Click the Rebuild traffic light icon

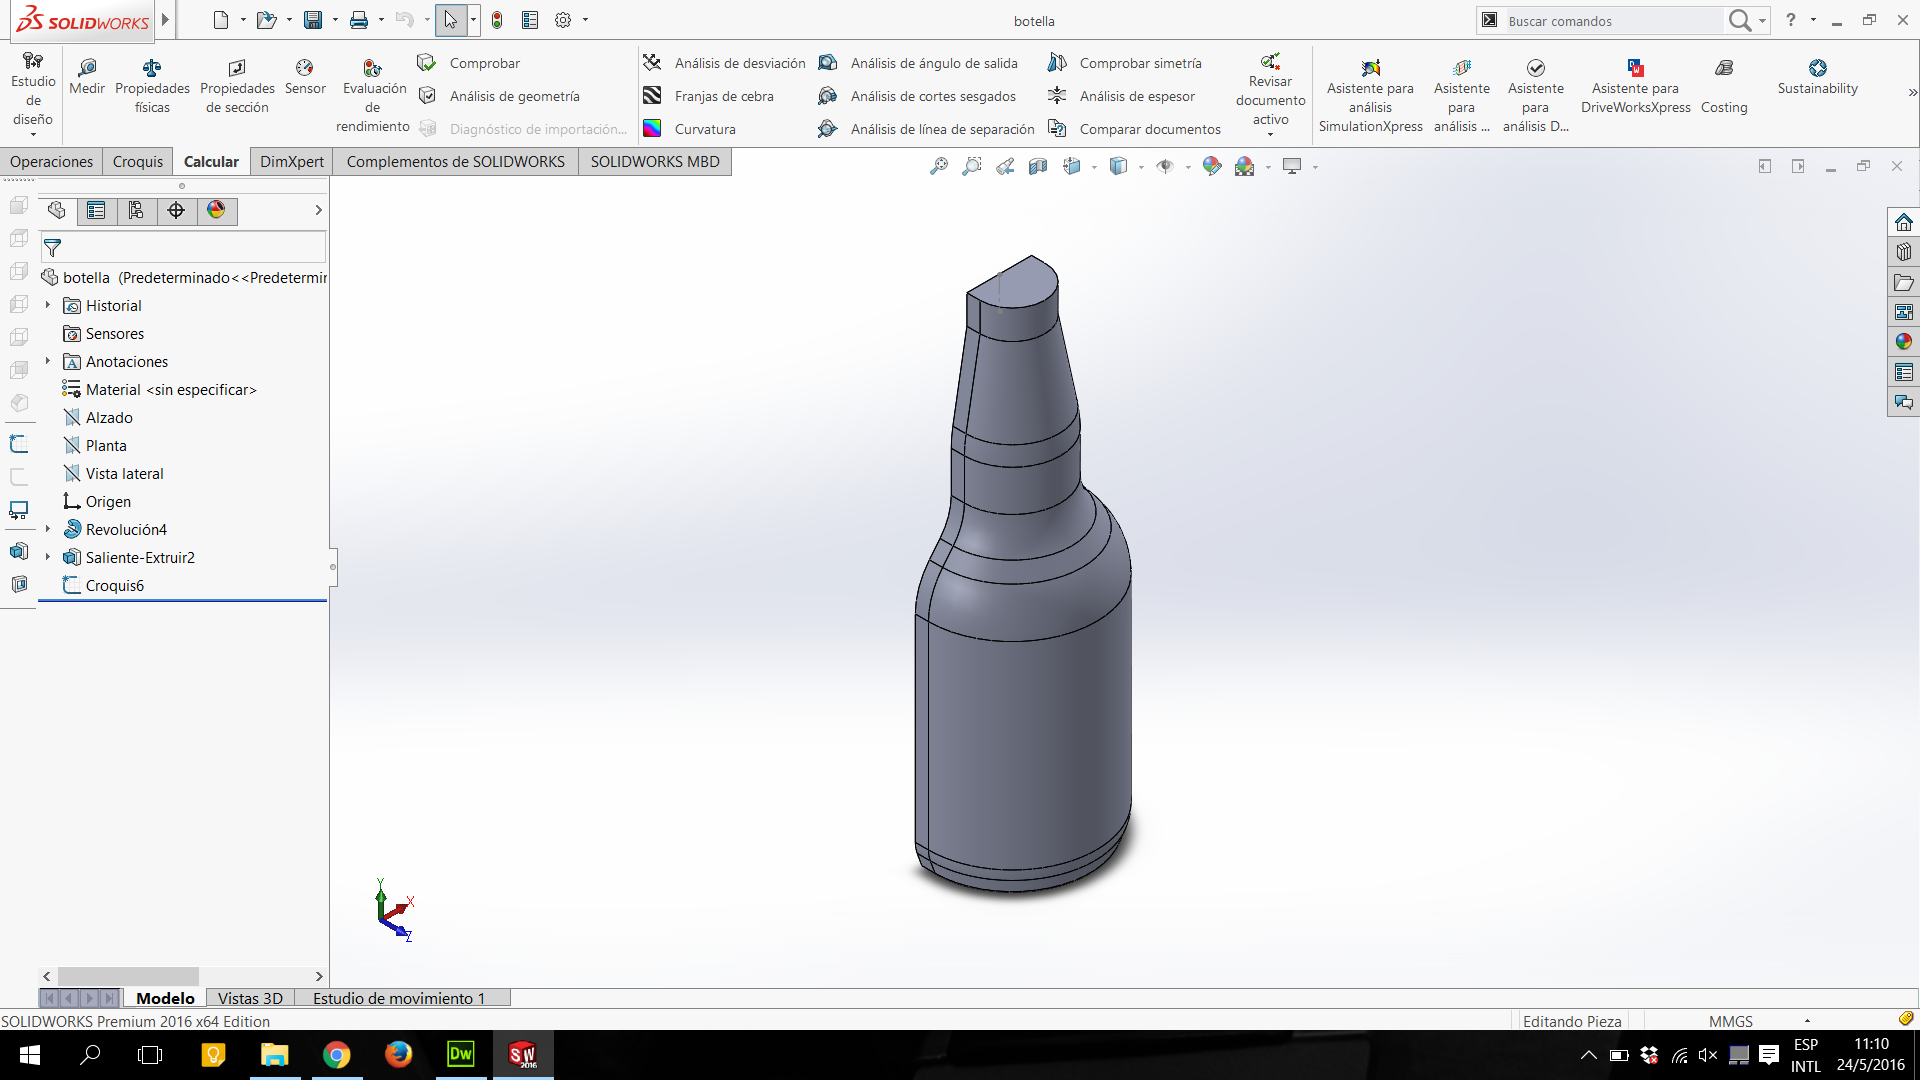coord(497,20)
